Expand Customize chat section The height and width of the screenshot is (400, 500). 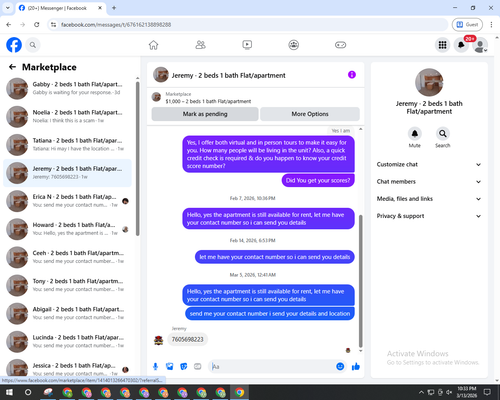click(x=429, y=164)
